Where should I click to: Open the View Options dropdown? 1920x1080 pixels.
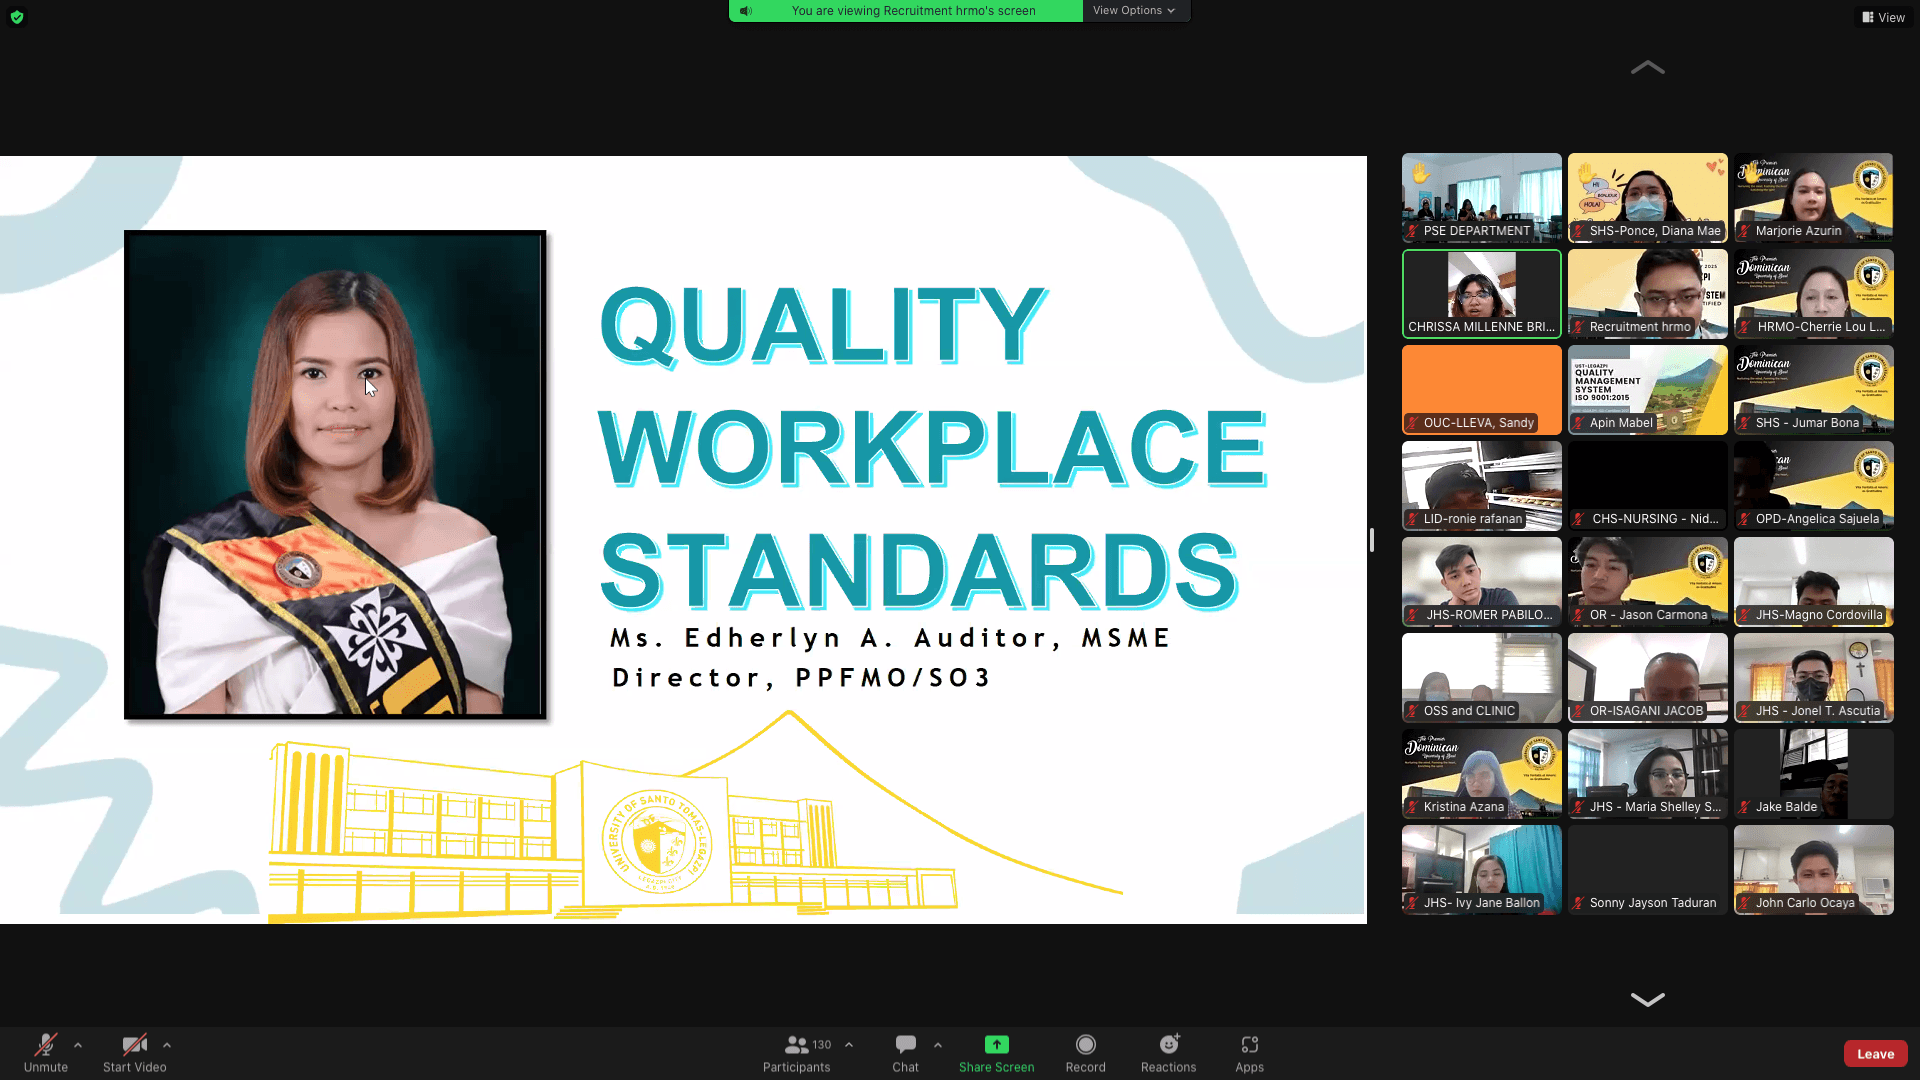(1133, 11)
